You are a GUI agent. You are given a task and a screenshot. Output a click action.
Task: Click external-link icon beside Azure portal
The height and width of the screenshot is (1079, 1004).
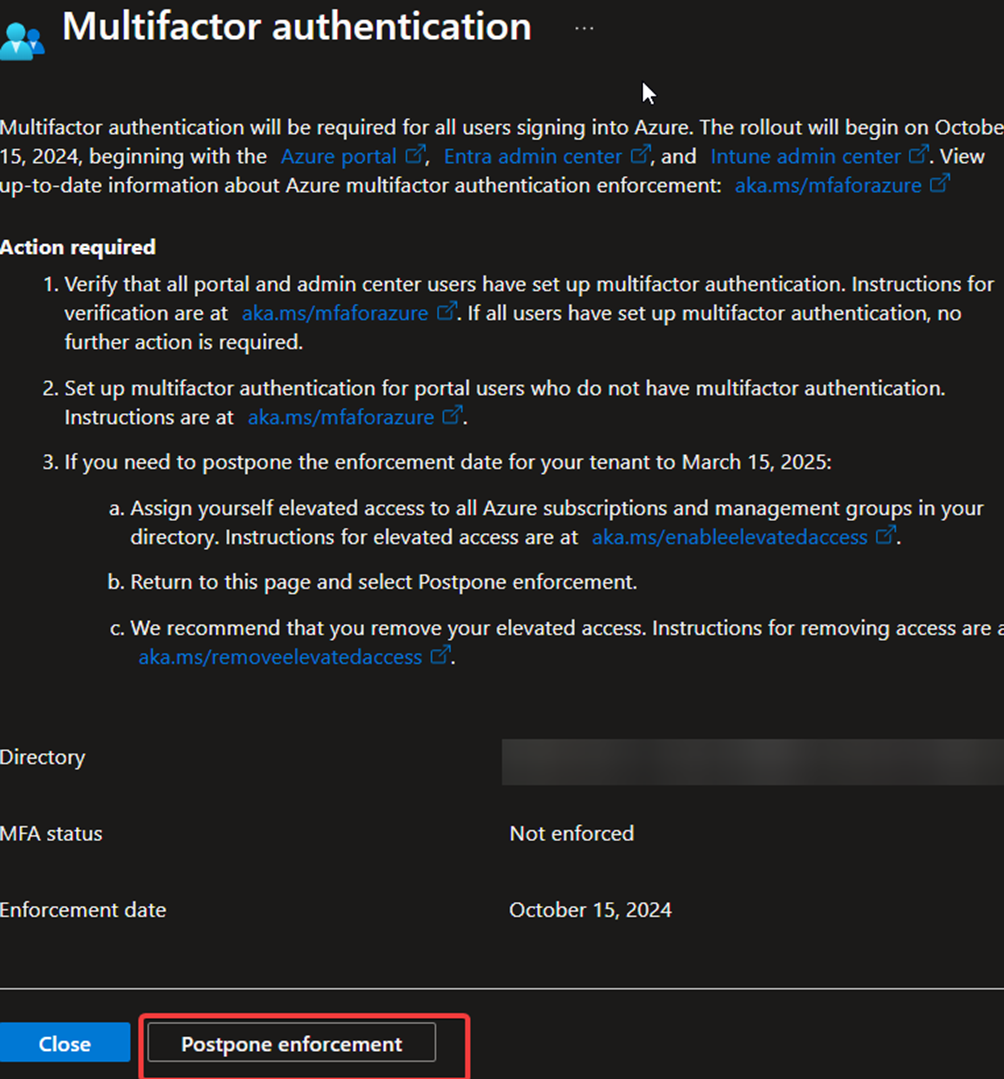tap(415, 156)
